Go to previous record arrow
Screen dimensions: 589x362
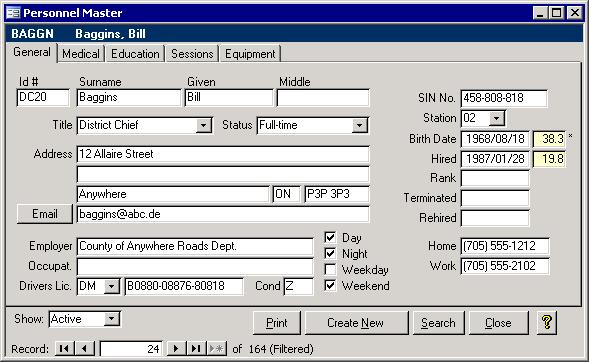click(x=85, y=348)
